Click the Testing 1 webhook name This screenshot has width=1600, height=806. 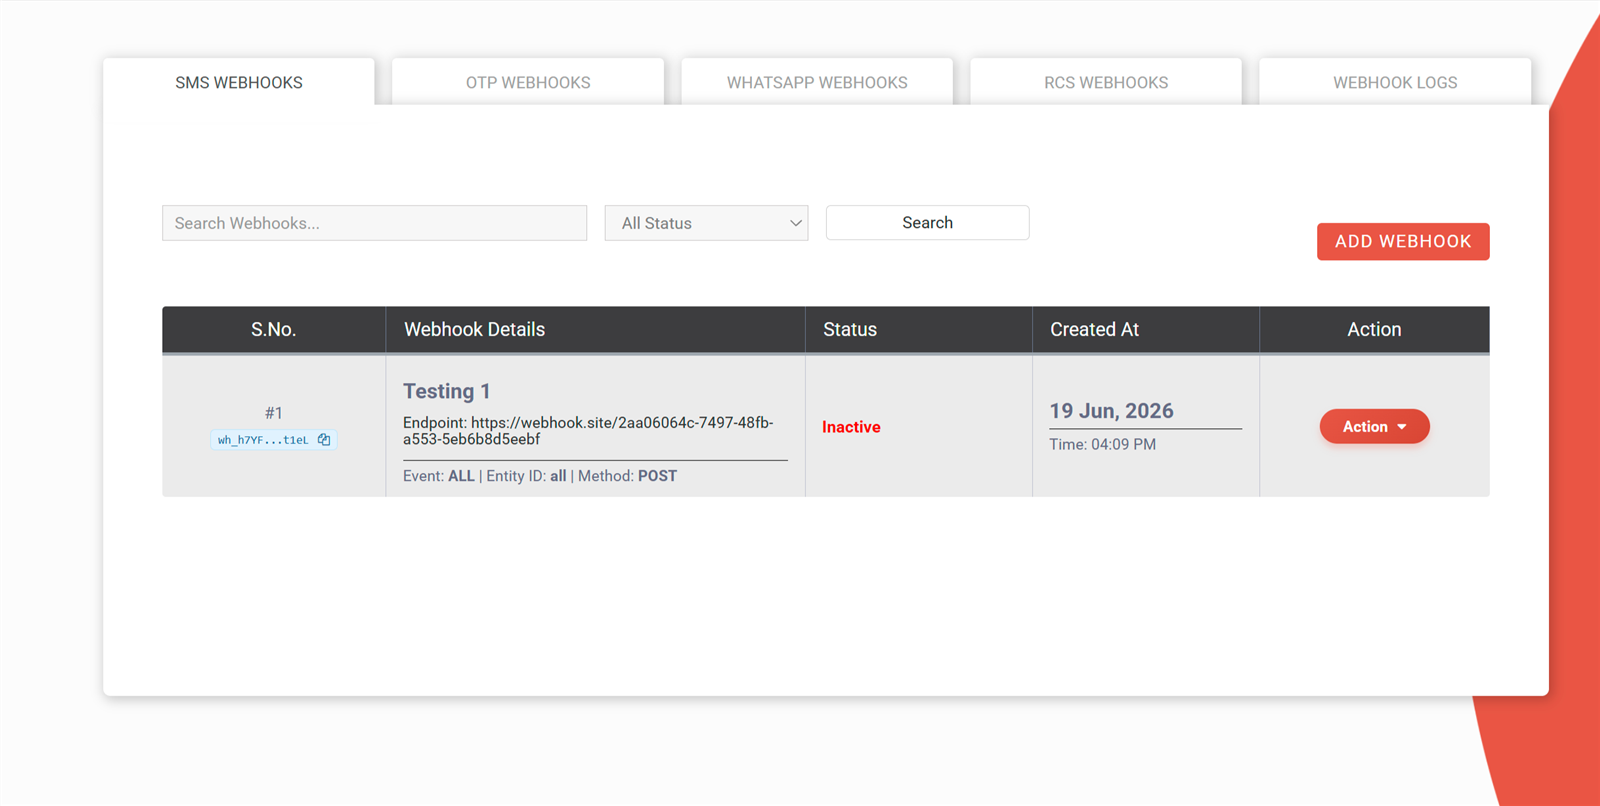pyautogui.click(x=447, y=391)
